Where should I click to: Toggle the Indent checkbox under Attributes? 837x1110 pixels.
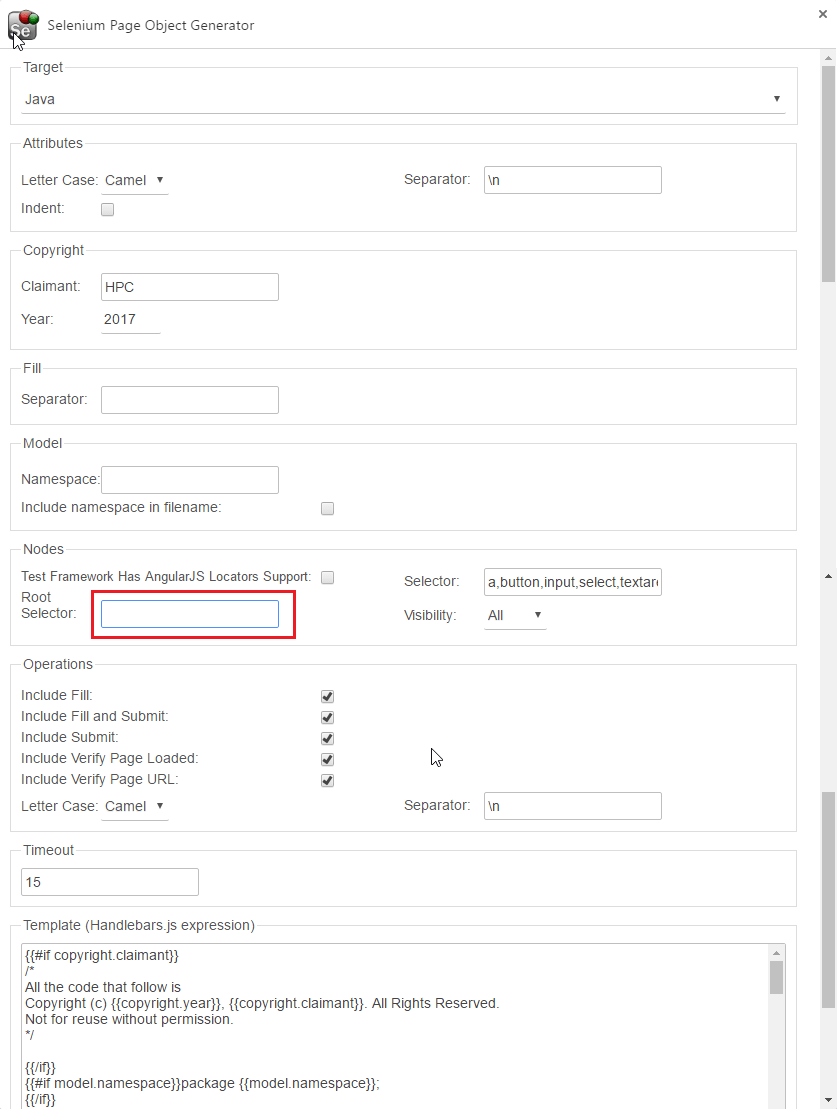(x=107, y=209)
